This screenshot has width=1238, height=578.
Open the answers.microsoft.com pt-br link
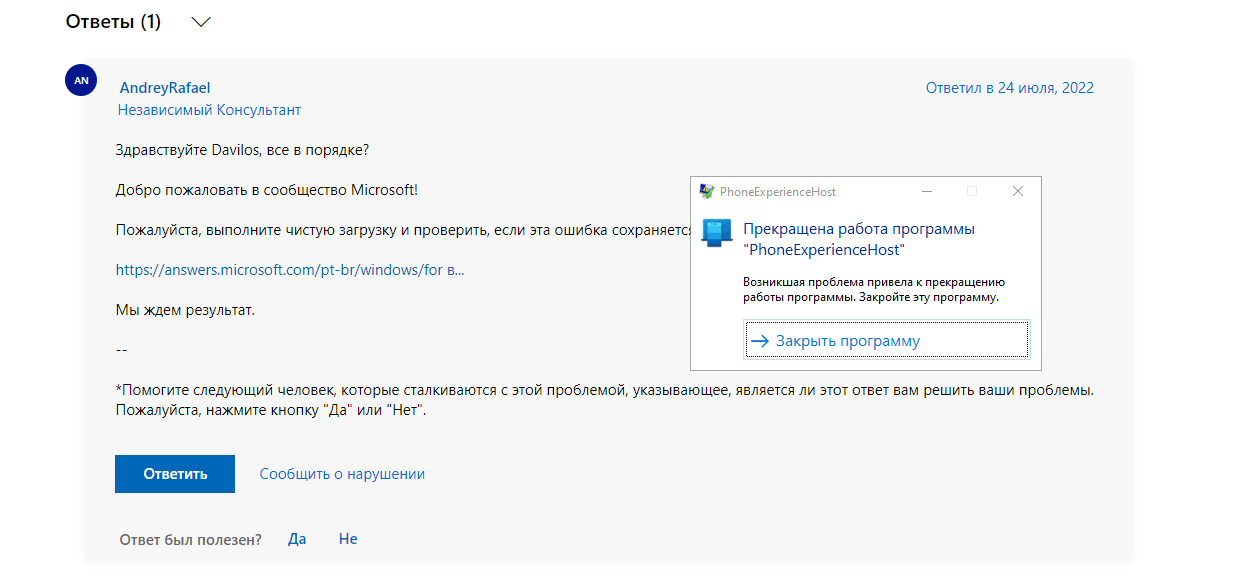pos(290,270)
